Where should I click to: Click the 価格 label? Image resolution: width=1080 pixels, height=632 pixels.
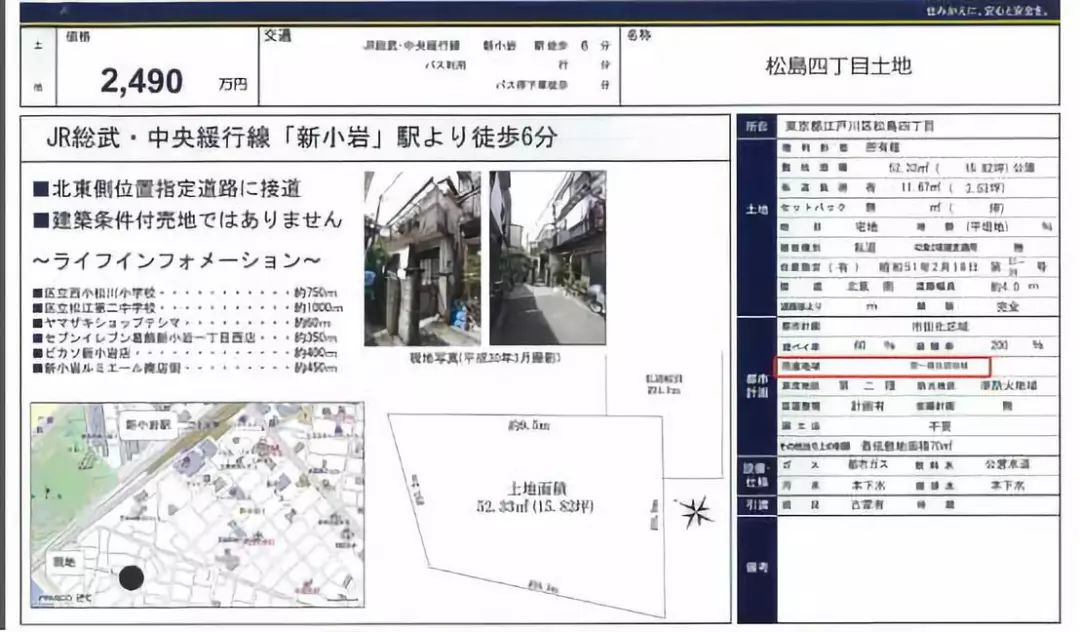point(78,36)
